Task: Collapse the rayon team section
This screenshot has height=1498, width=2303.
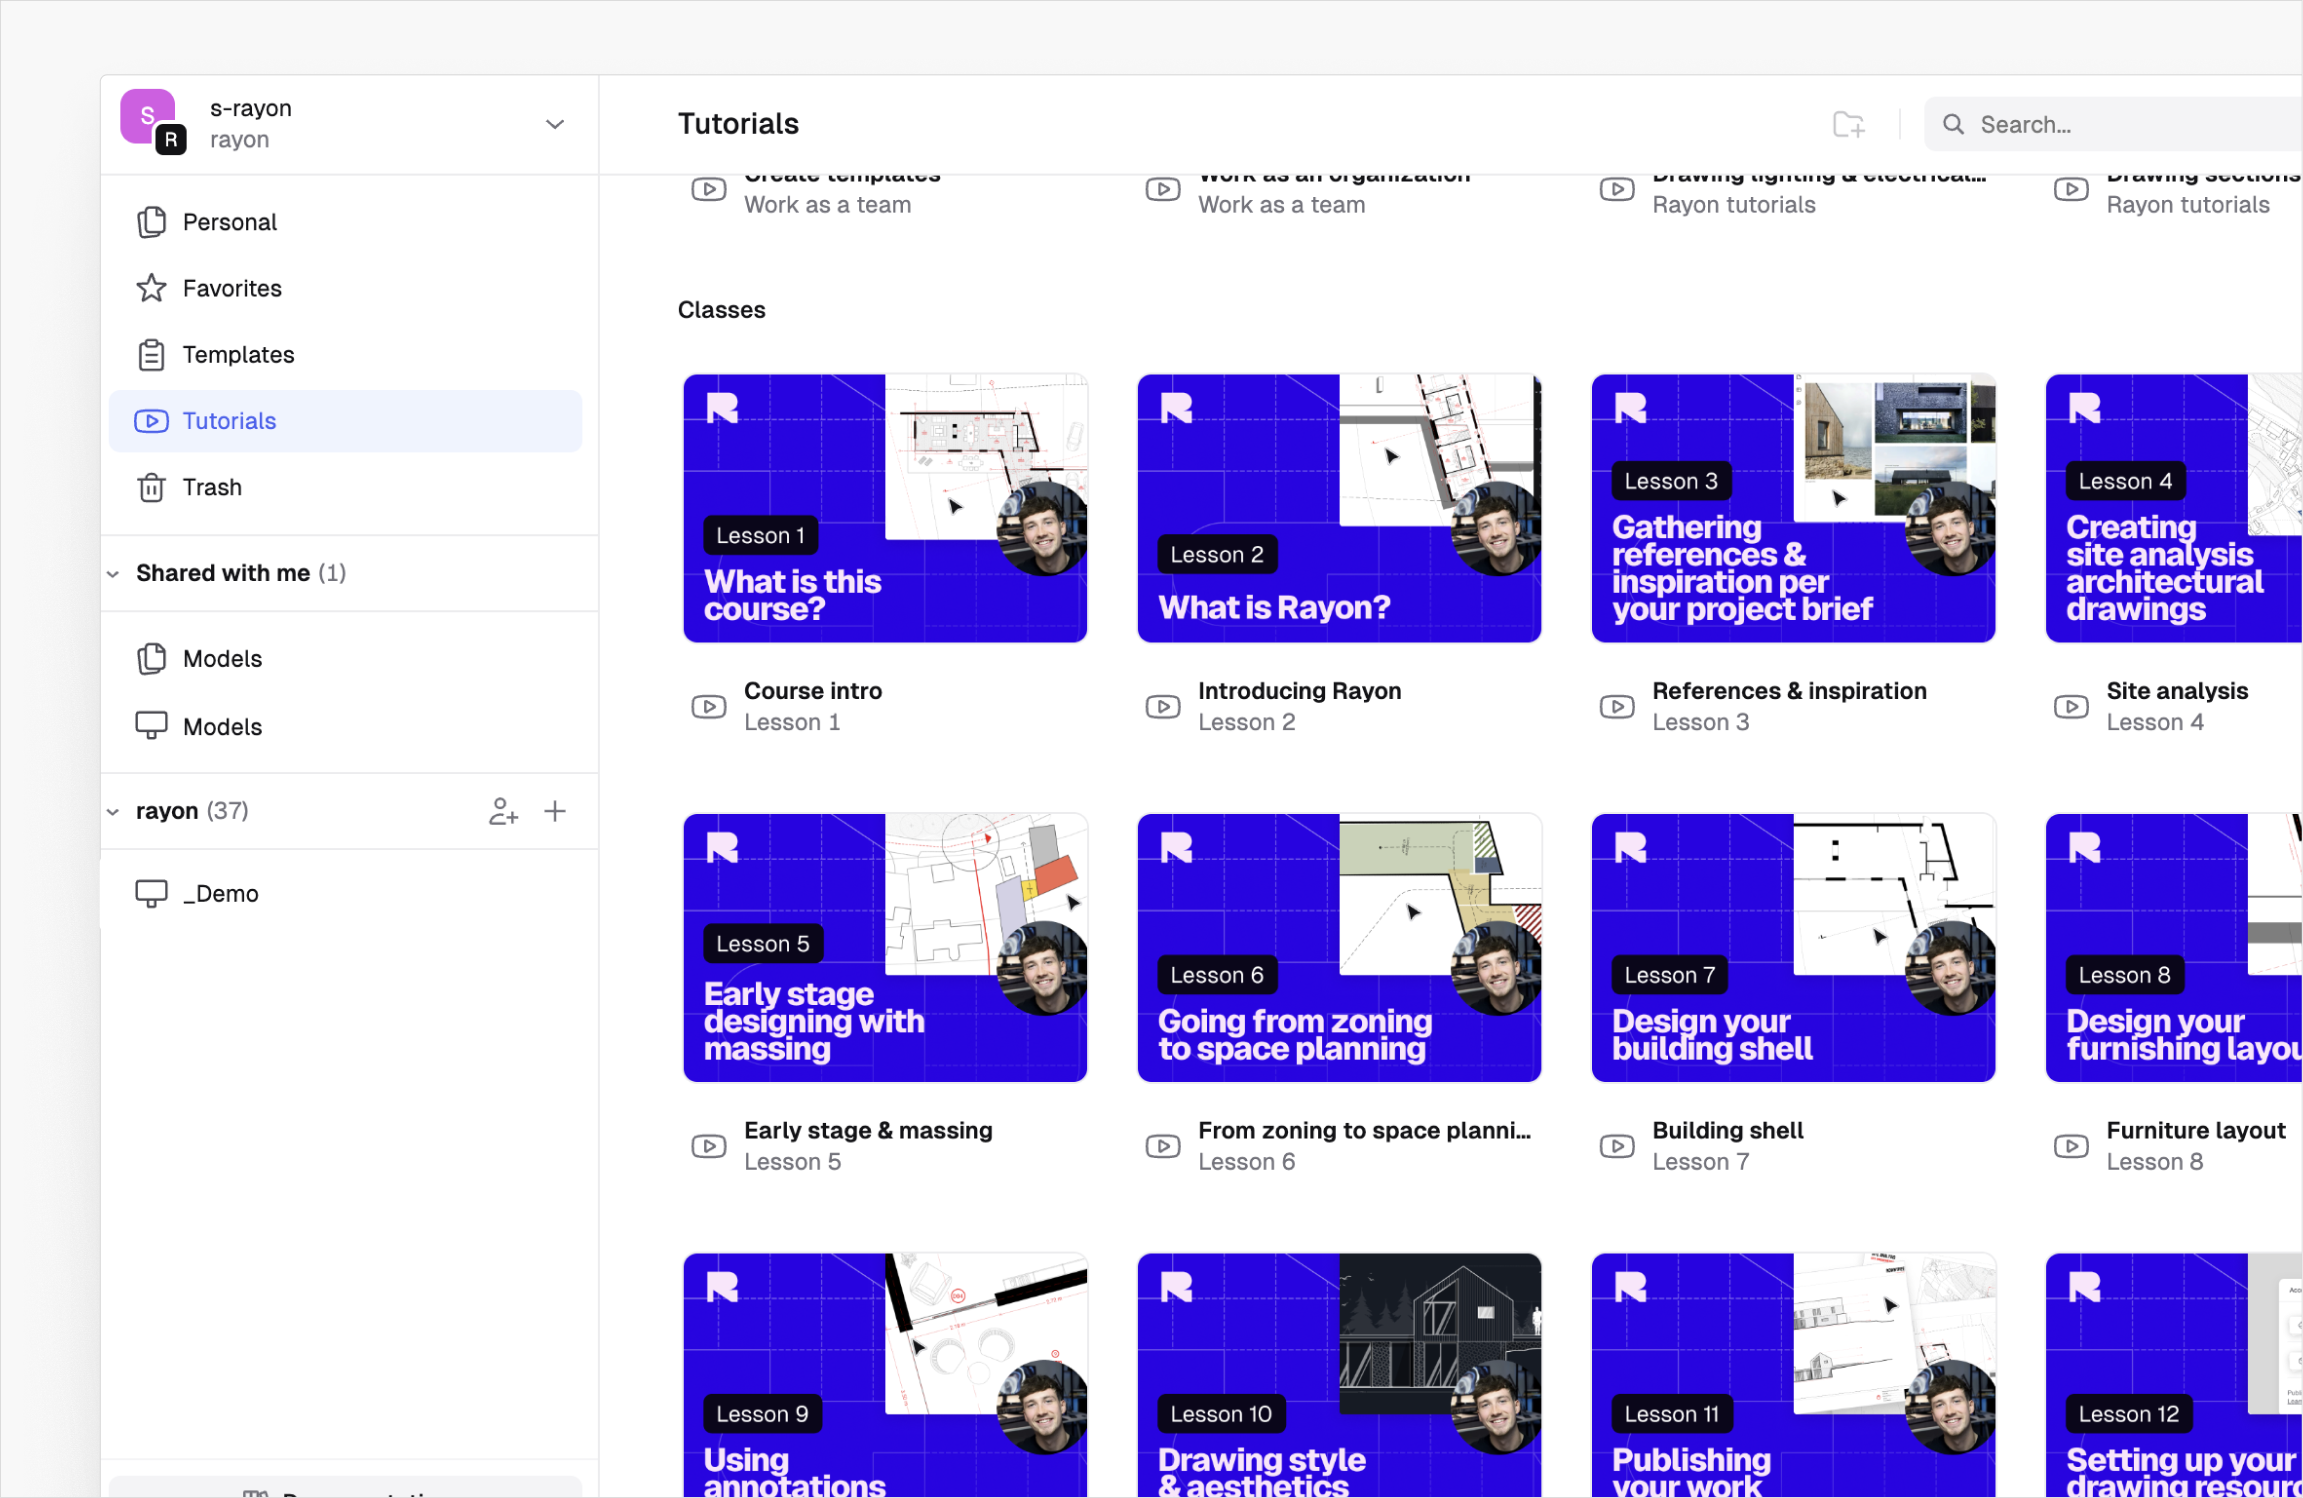Action: click(114, 811)
